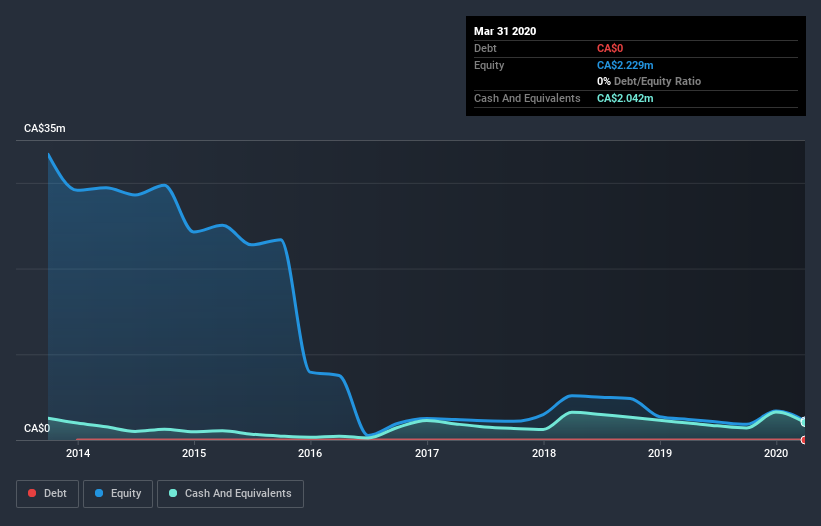The image size is (821, 526).
Task: Toggle Cash And Equivalents legend button
Action: 230,494
